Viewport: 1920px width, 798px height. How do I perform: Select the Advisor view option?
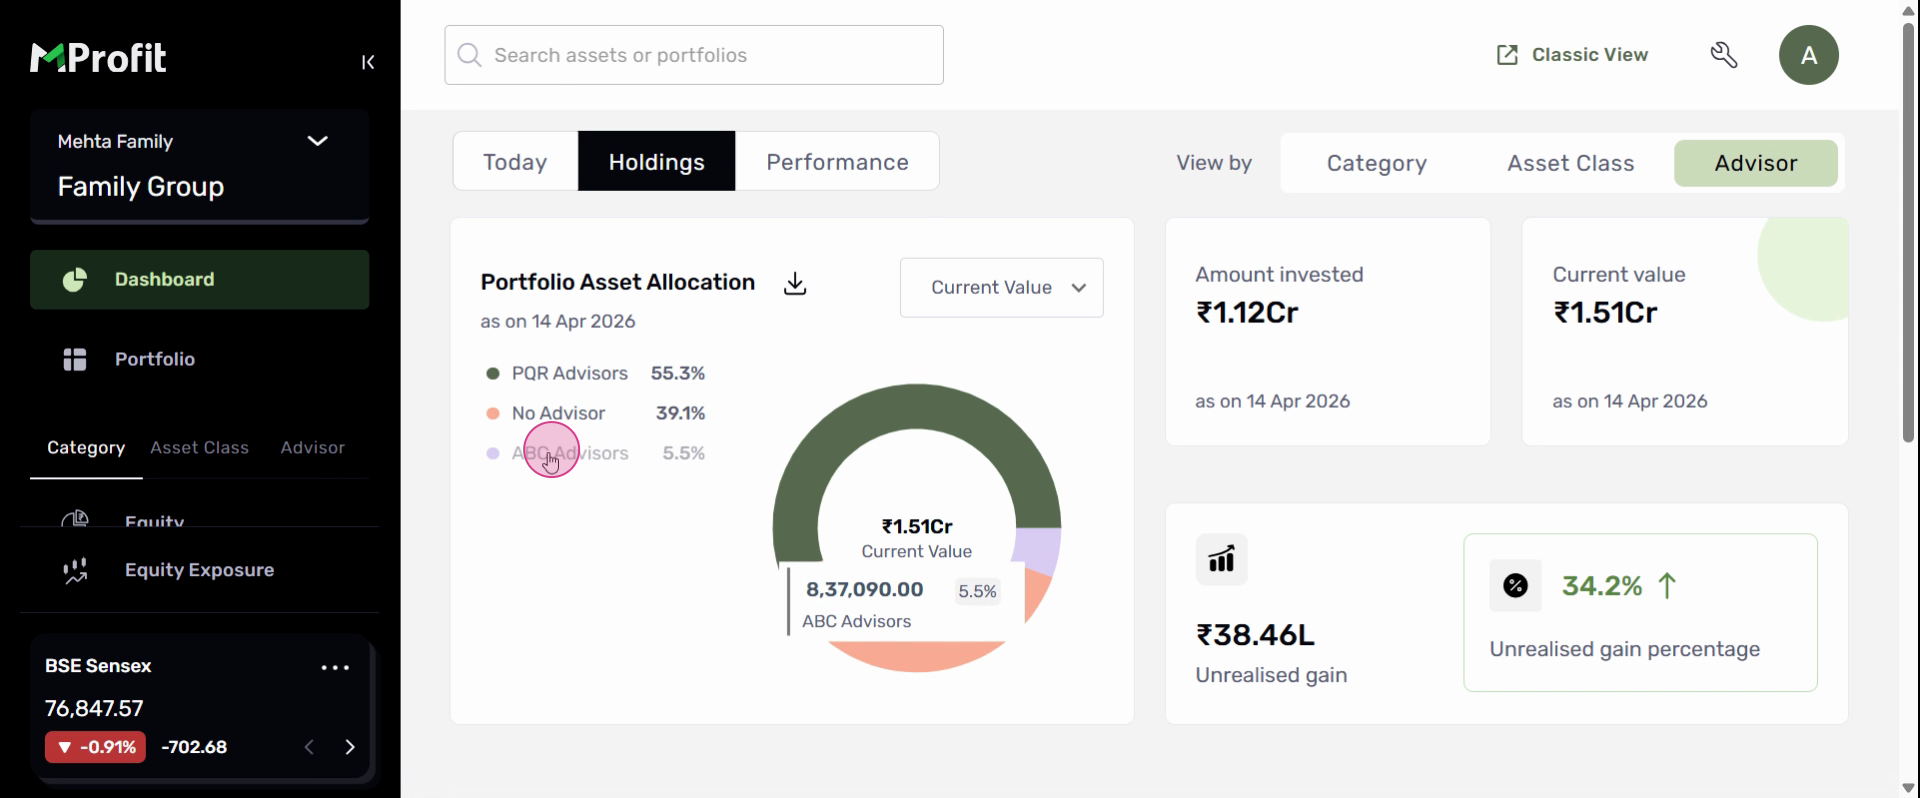click(x=1755, y=163)
